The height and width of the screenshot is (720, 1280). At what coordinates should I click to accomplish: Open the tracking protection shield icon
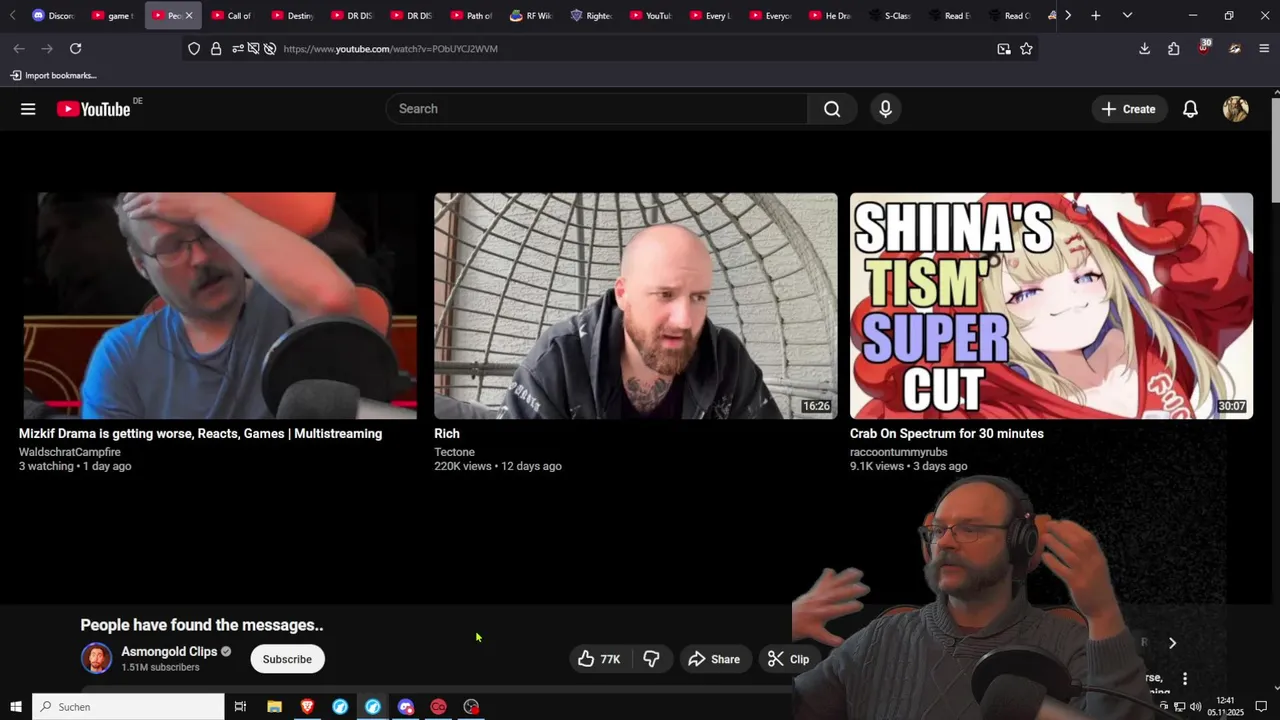pos(194,48)
